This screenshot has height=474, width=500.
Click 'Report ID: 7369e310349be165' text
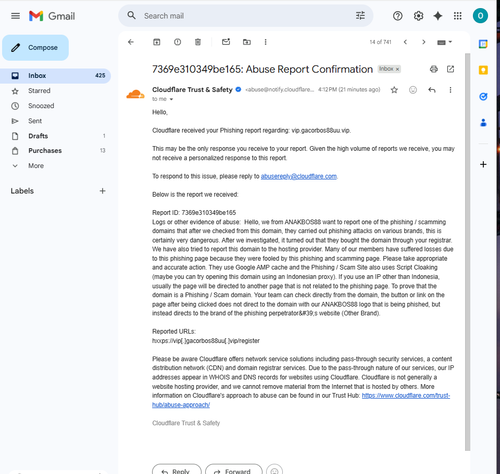[x=194, y=213]
